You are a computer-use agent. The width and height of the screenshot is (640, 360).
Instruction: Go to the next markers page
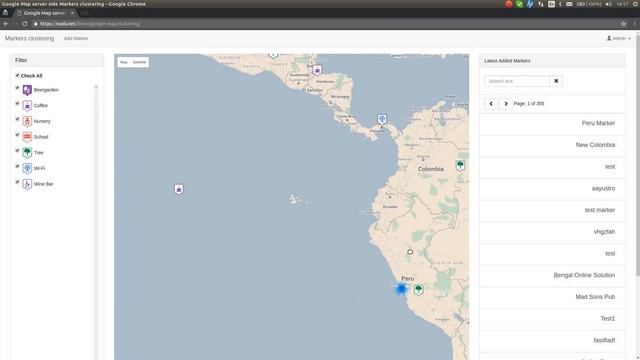tap(506, 104)
